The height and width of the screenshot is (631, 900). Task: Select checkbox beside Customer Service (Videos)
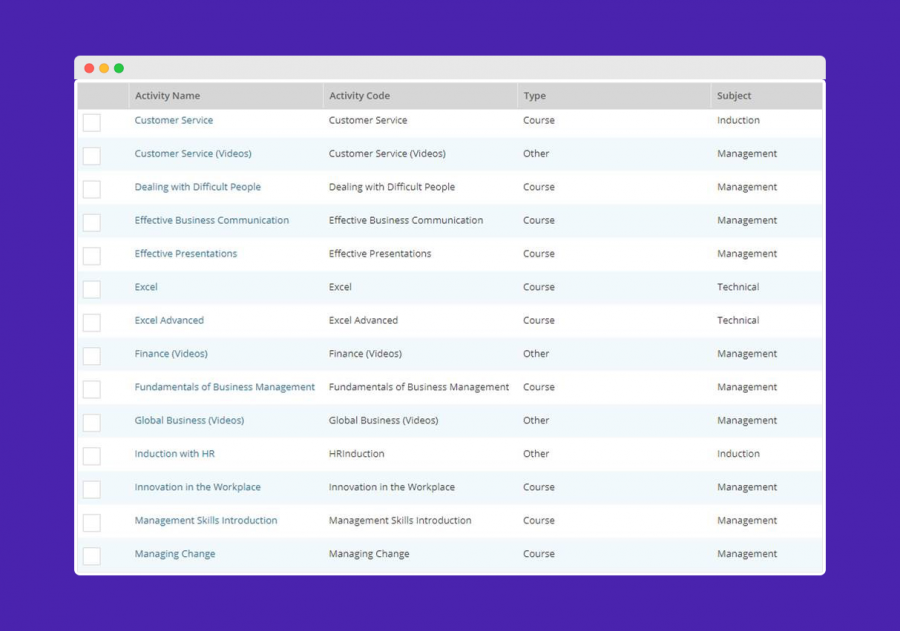92,156
